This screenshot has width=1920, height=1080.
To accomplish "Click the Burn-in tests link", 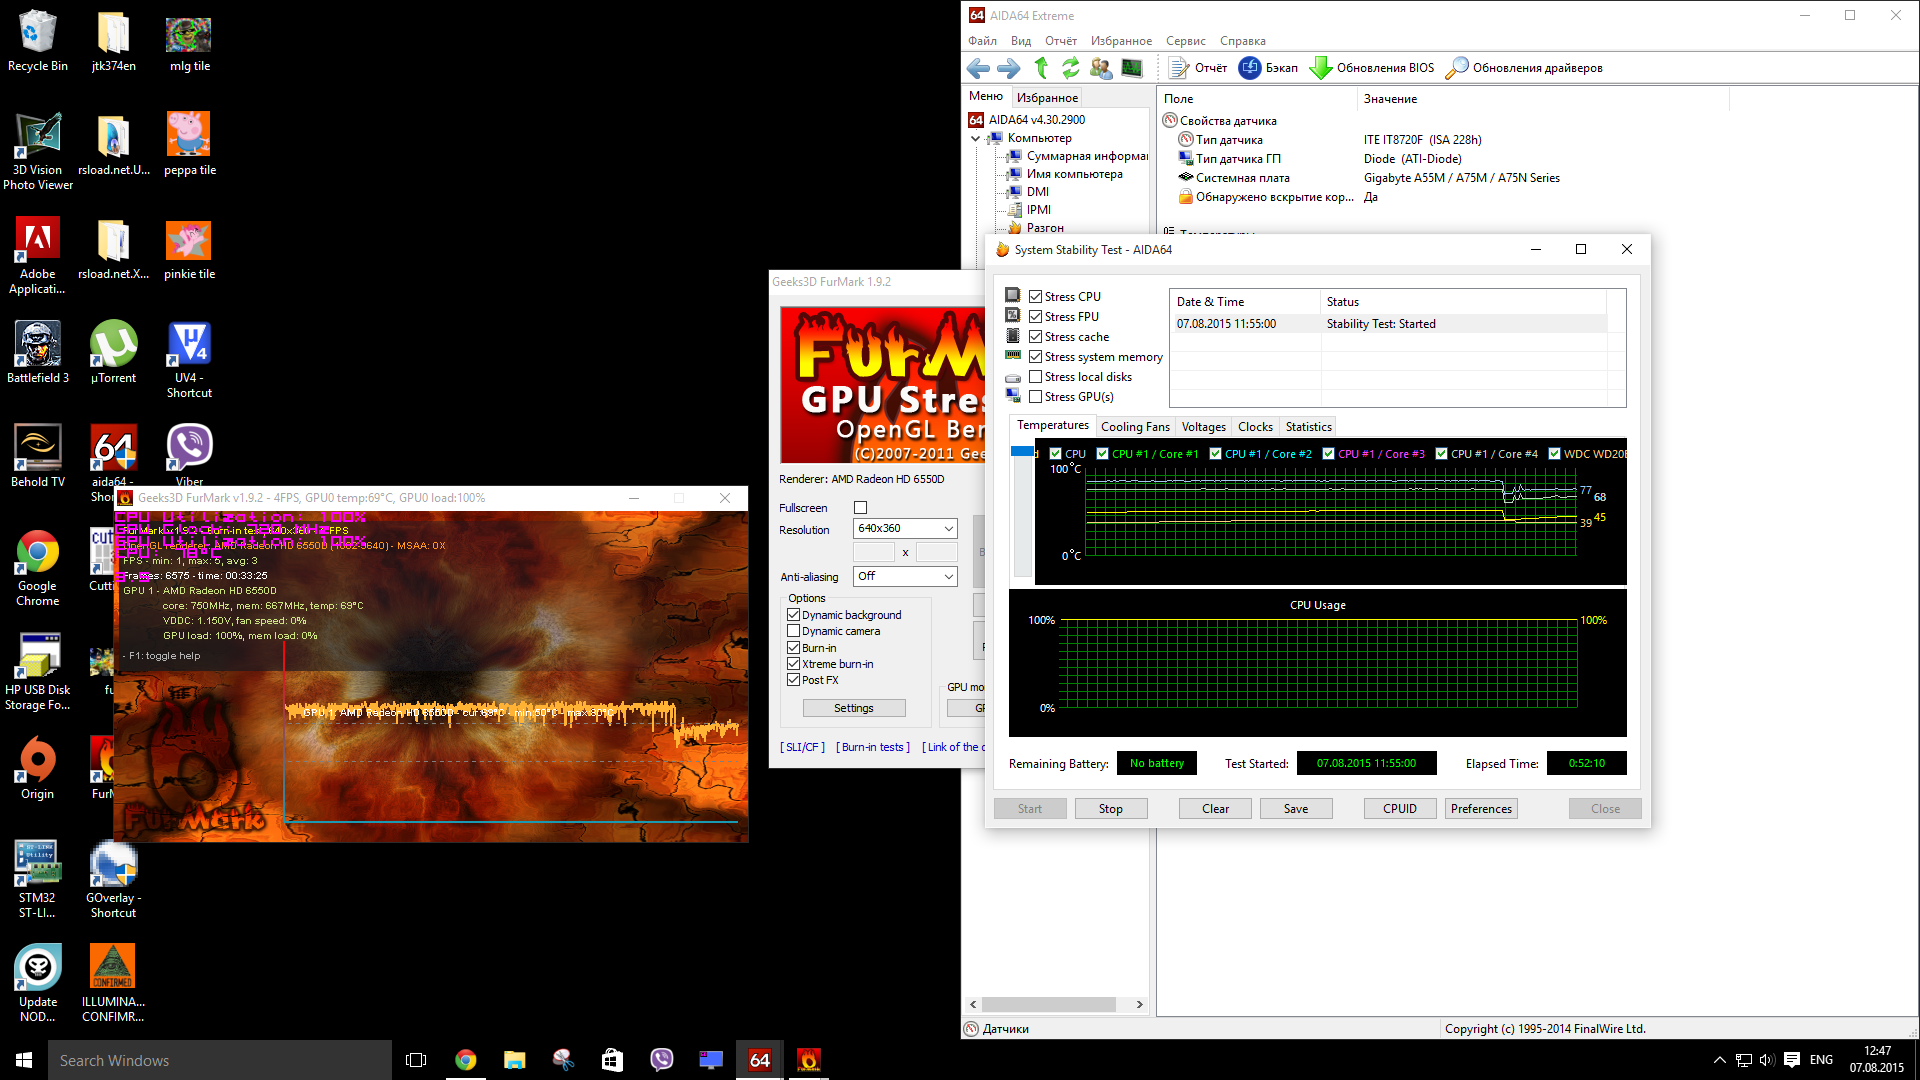I will click(873, 747).
